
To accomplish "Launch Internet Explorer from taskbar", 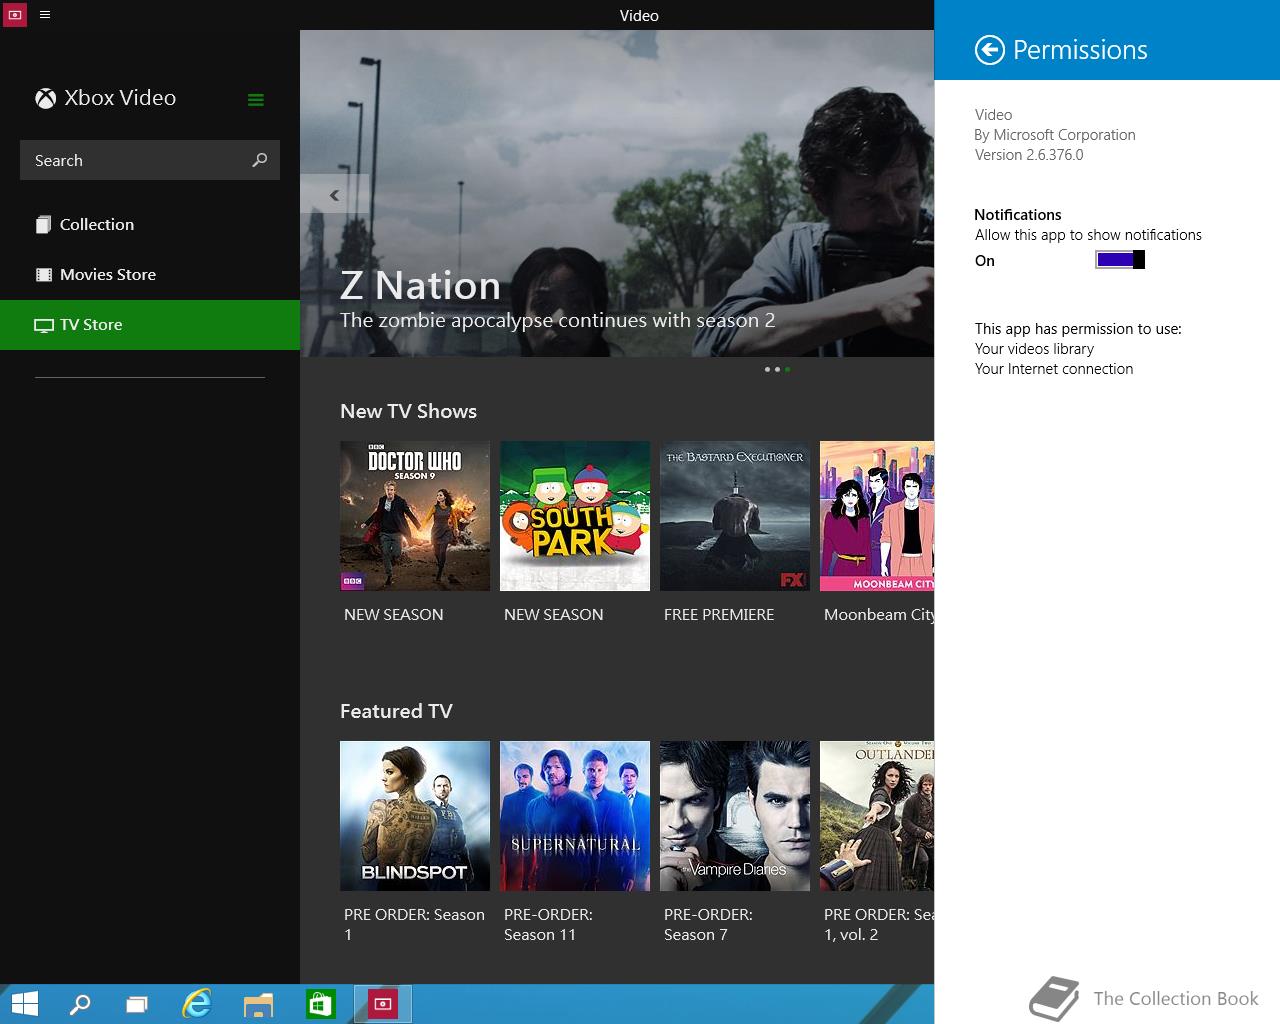I will tap(197, 1003).
